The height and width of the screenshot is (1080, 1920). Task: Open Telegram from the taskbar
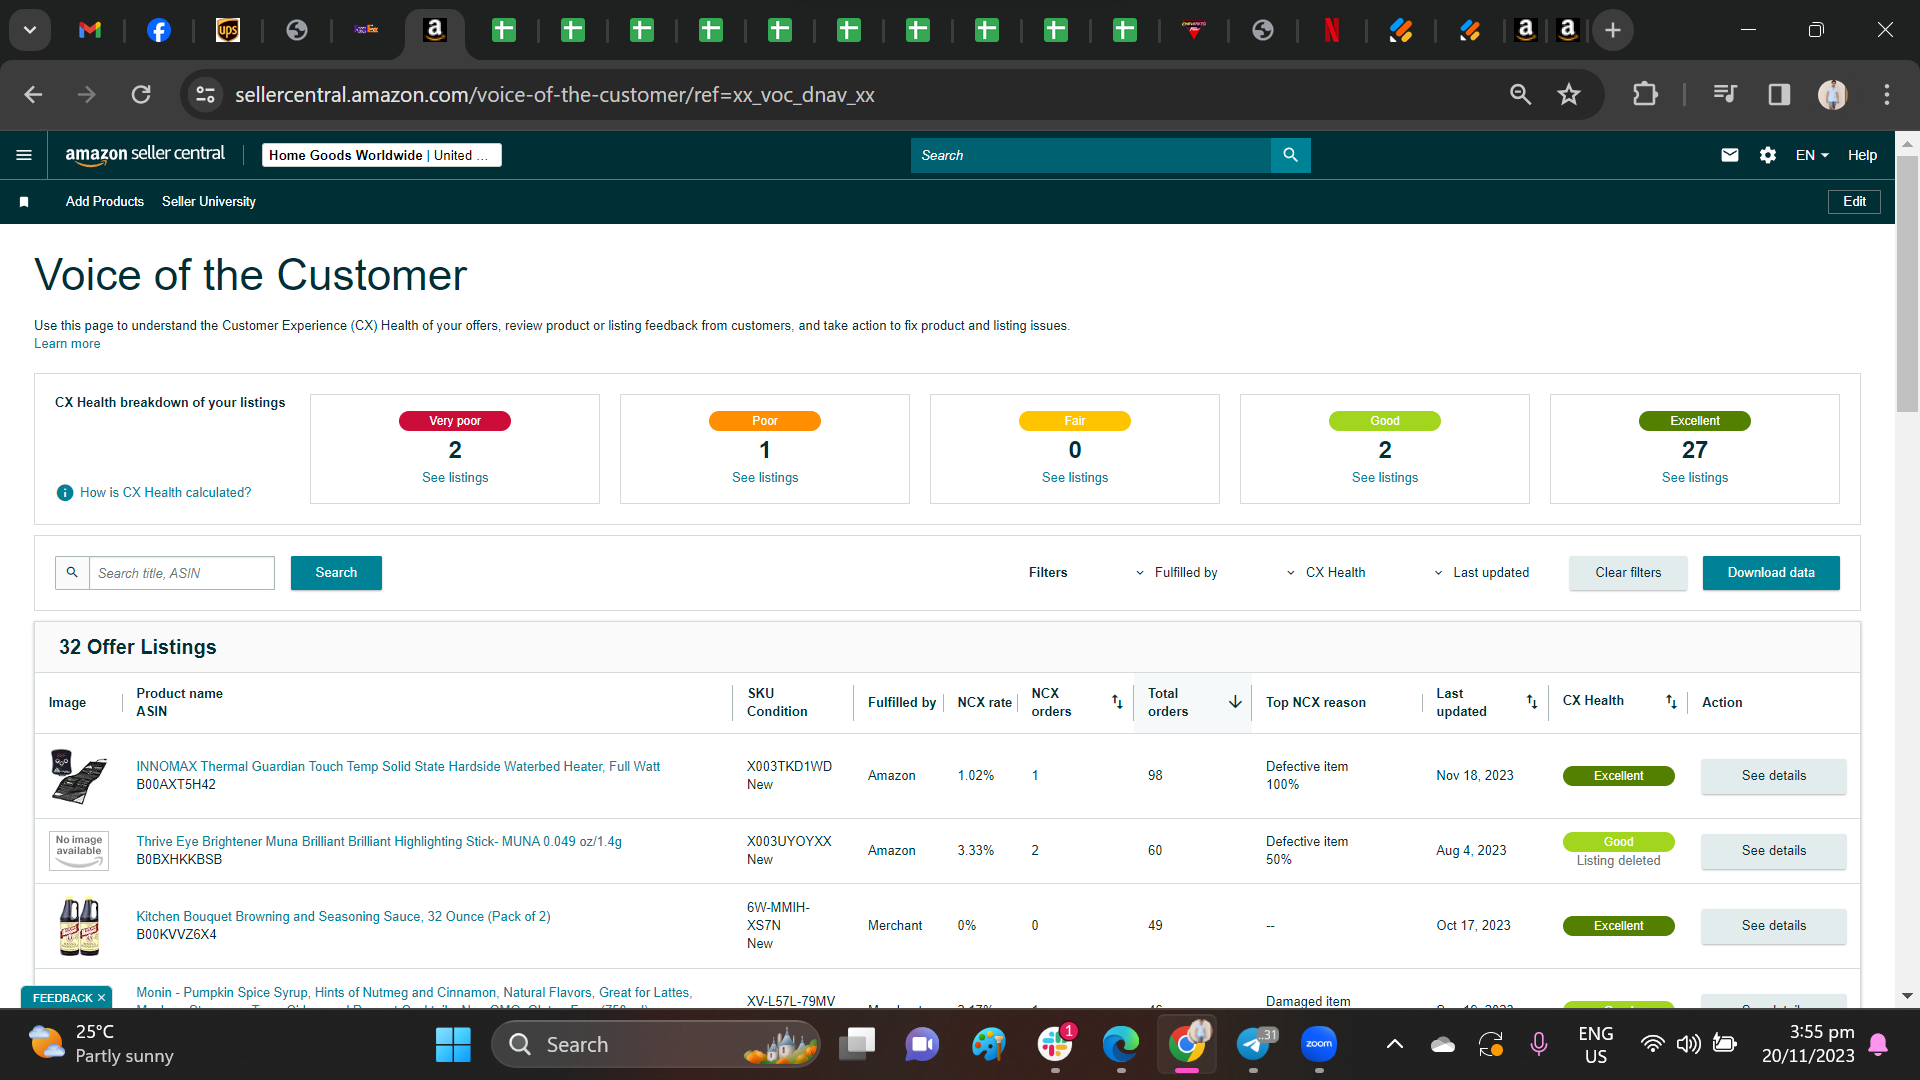click(1253, 1044)
